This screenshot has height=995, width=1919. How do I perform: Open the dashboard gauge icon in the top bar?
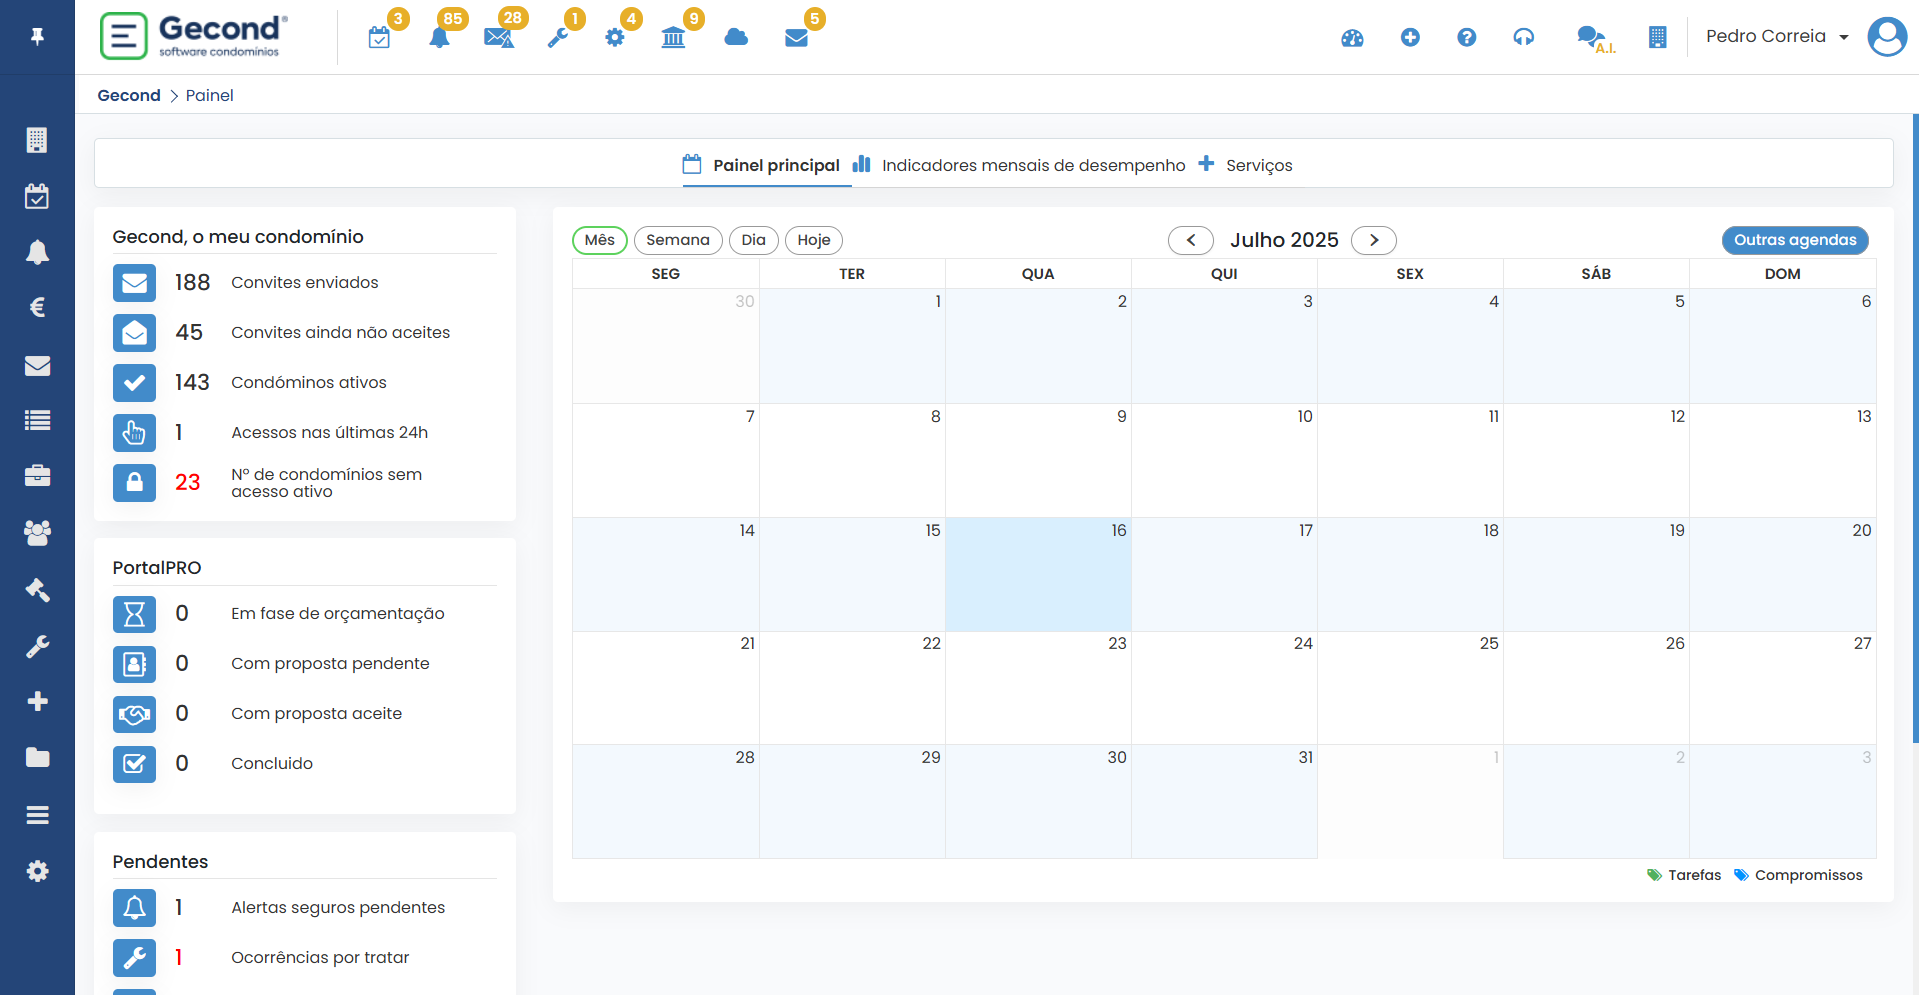pos(1352,38)
